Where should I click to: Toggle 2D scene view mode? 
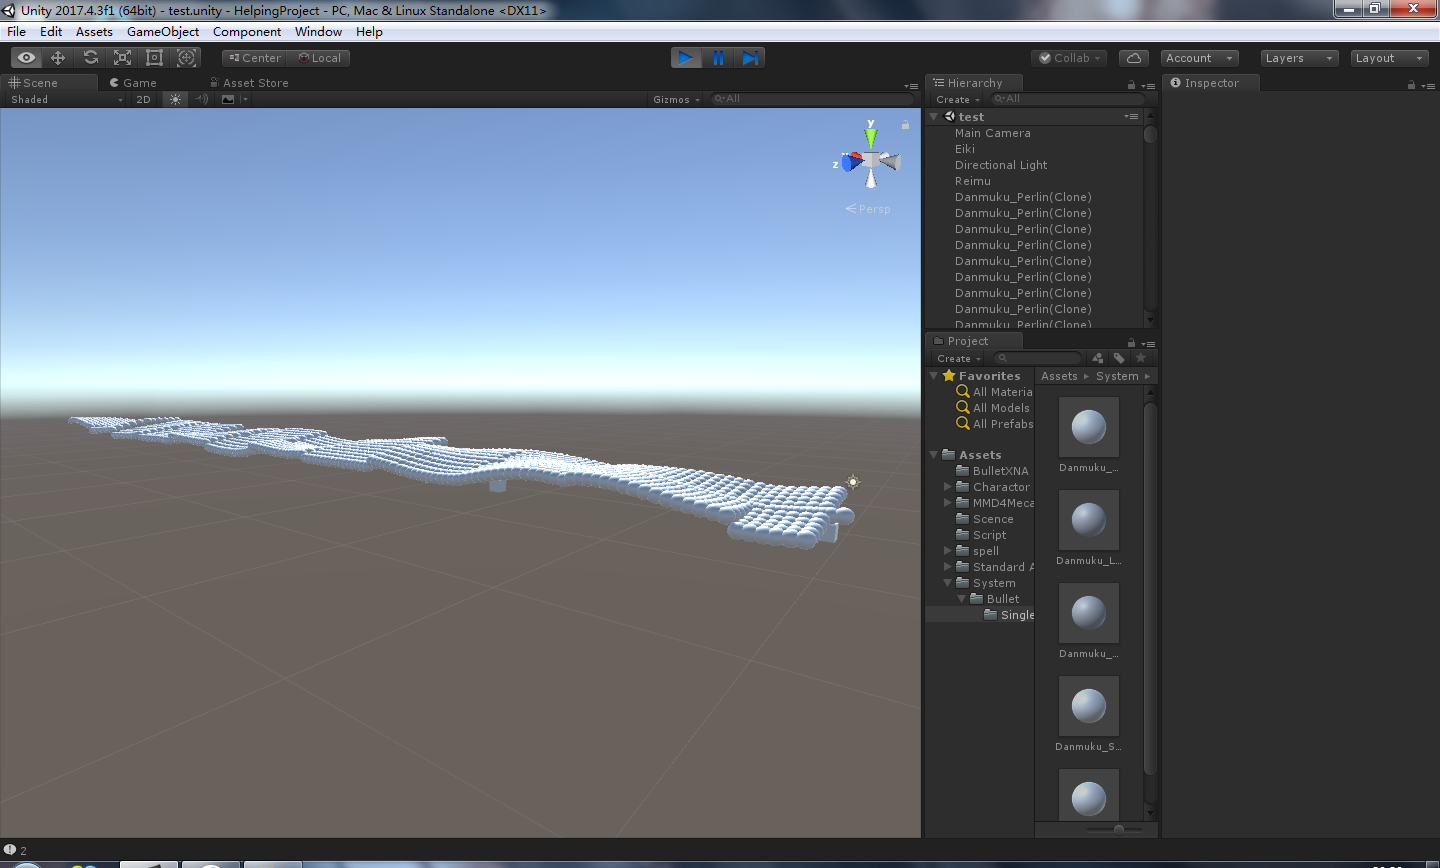[x=143, y=99]
